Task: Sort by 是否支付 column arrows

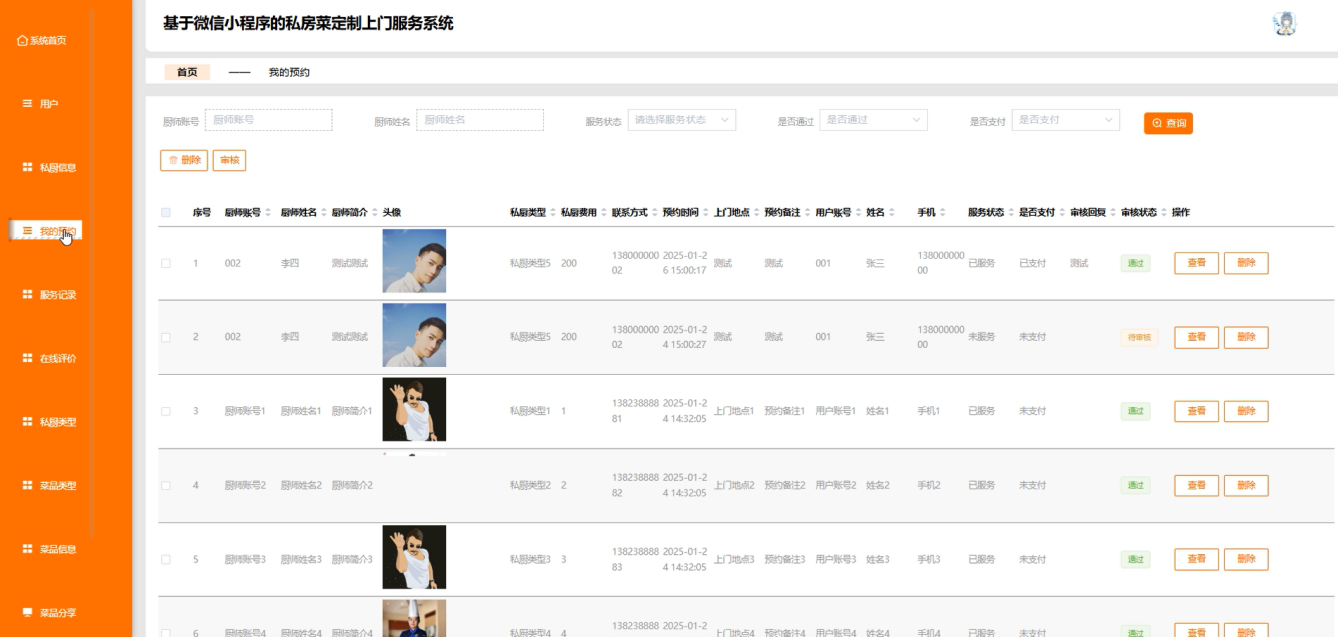Action: tap(1062, 212)
